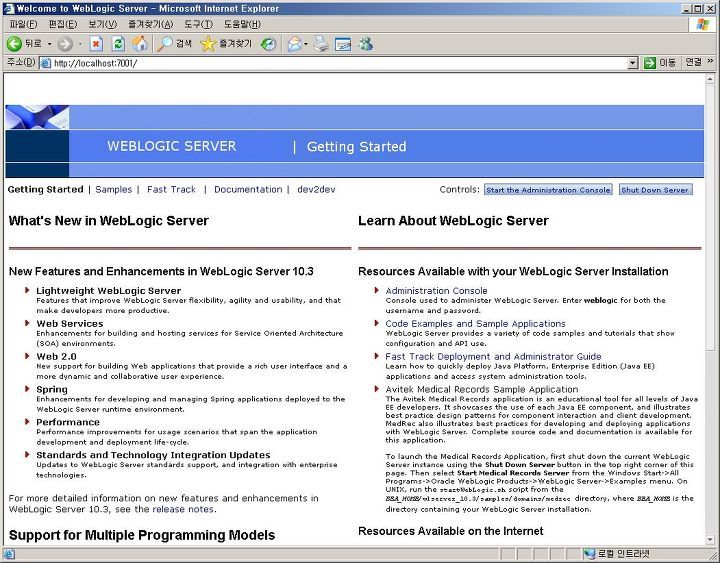Click the Messenger icon

[366, 44]
